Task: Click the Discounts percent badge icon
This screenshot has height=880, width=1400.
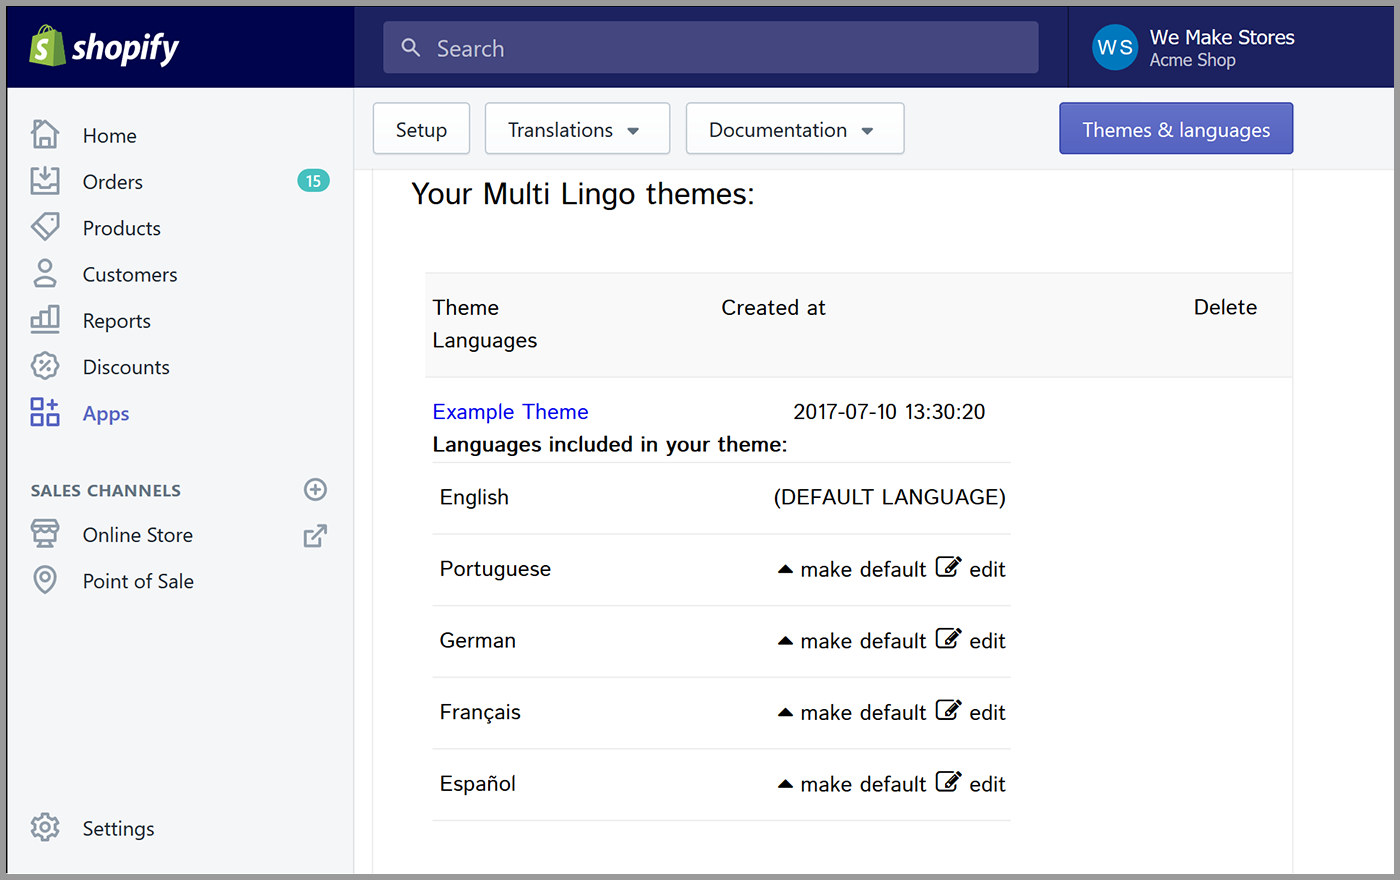Action: [x=45, y=366]
